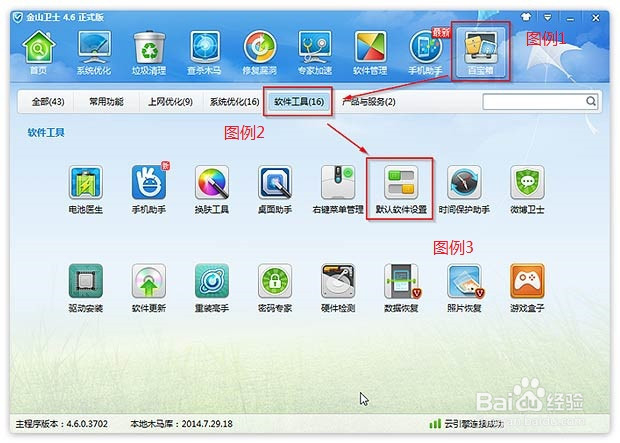The image size is (620, 443).
Task: Open 桌面助手 desktop assistant
Action: point(275,189)
